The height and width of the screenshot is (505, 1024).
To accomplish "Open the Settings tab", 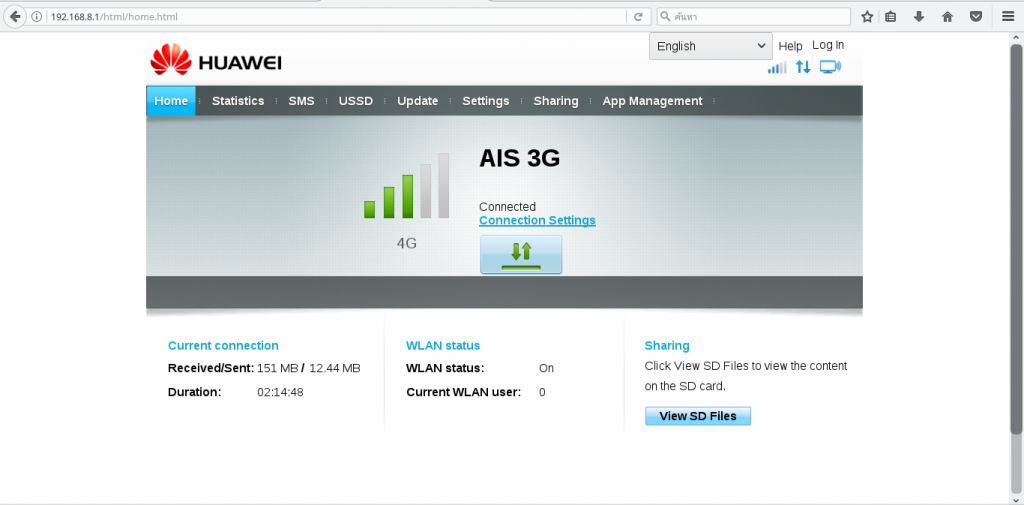I will (486, 101).
